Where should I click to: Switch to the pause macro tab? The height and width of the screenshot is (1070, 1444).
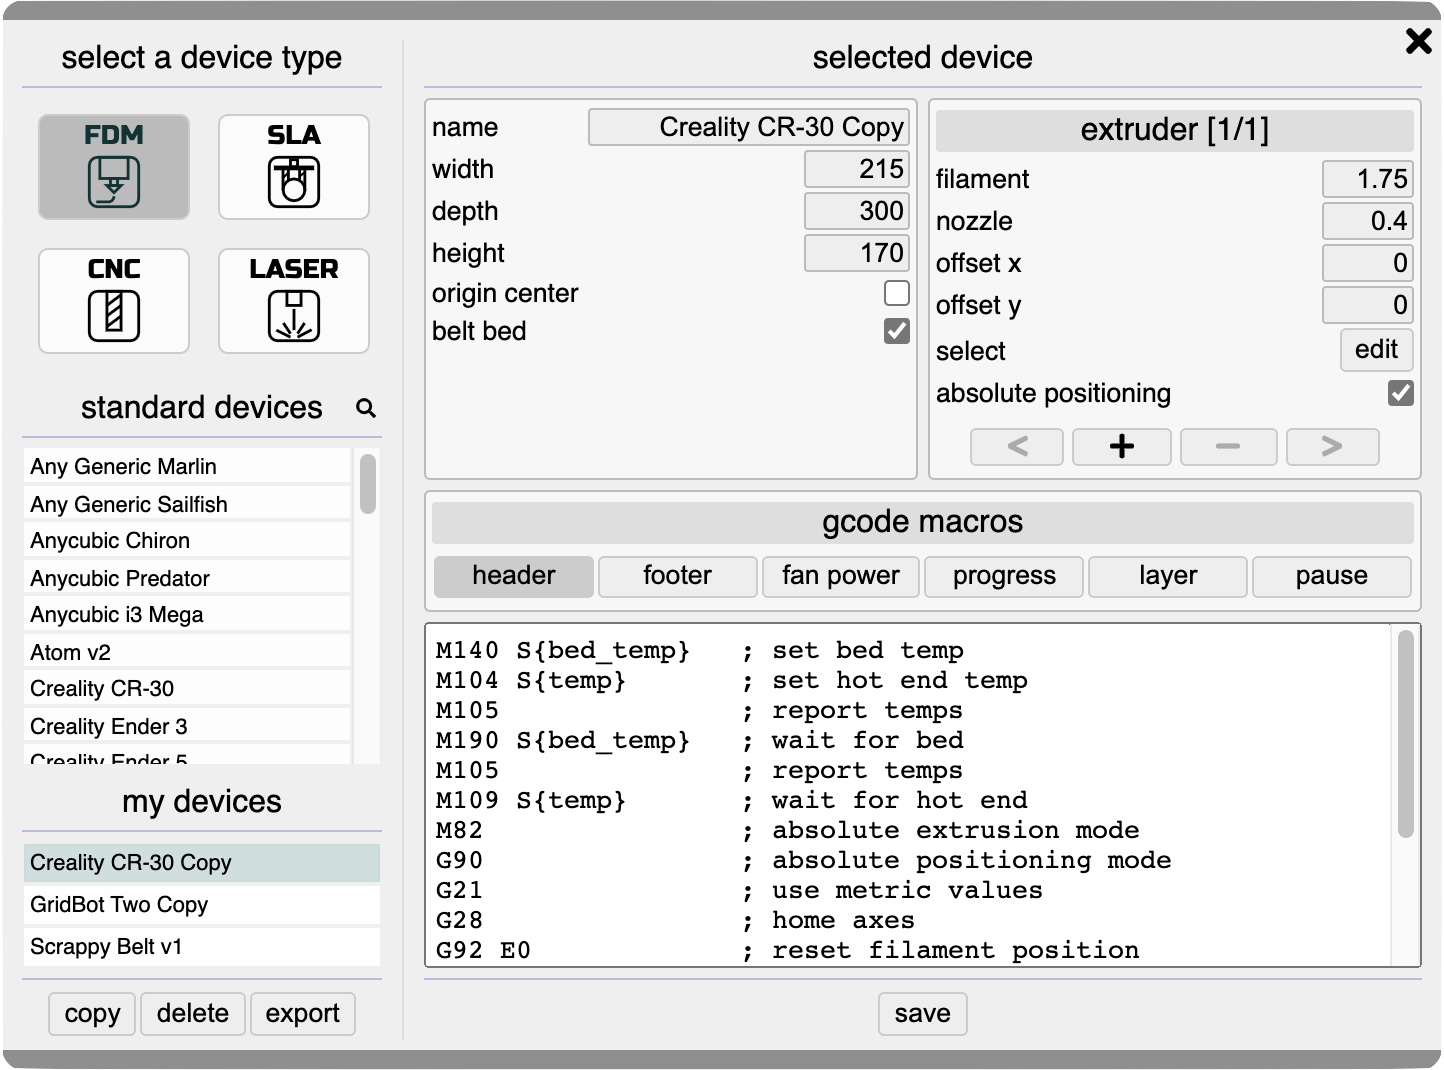pos(1331,576)
